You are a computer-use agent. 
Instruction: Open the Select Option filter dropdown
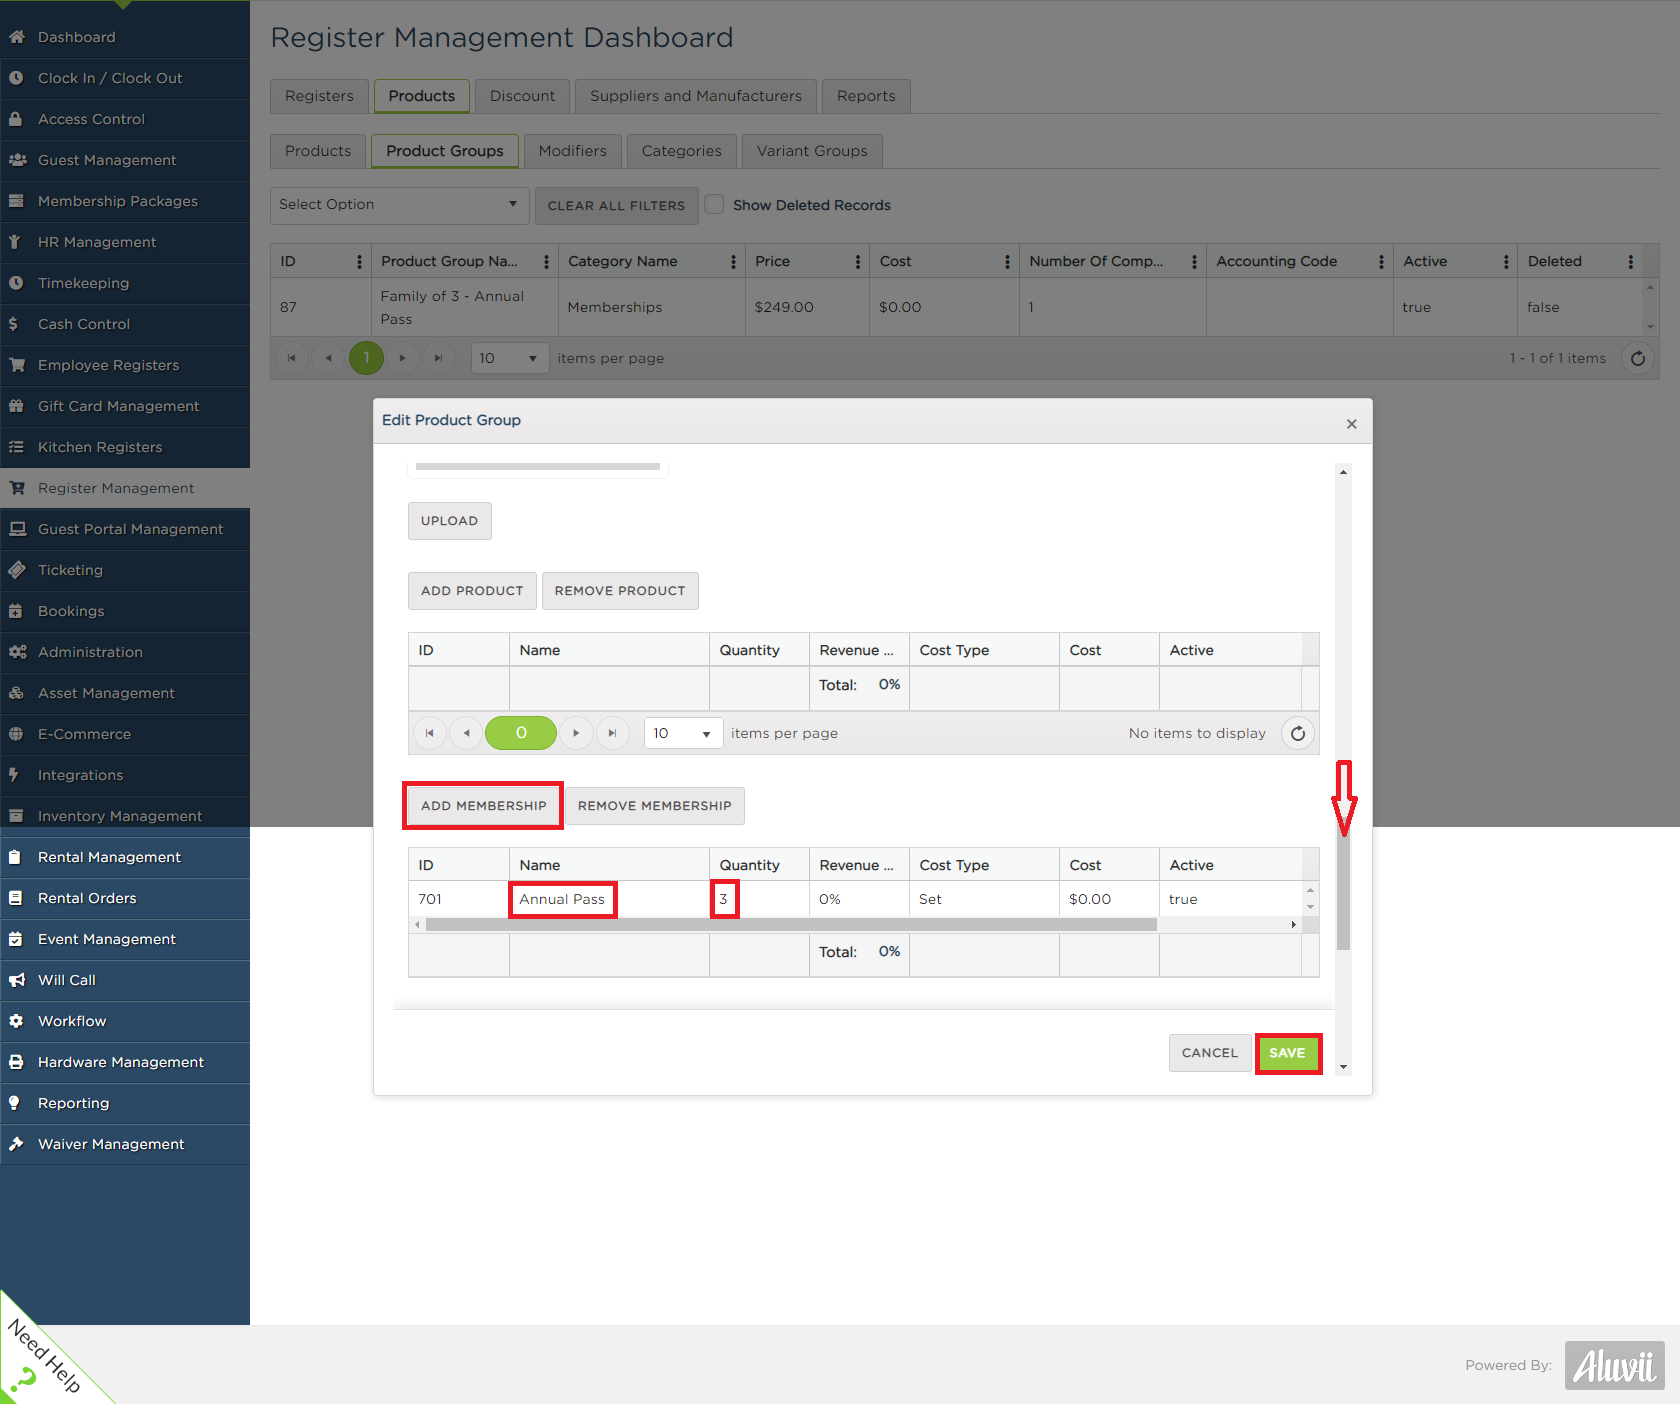[400, 205]
